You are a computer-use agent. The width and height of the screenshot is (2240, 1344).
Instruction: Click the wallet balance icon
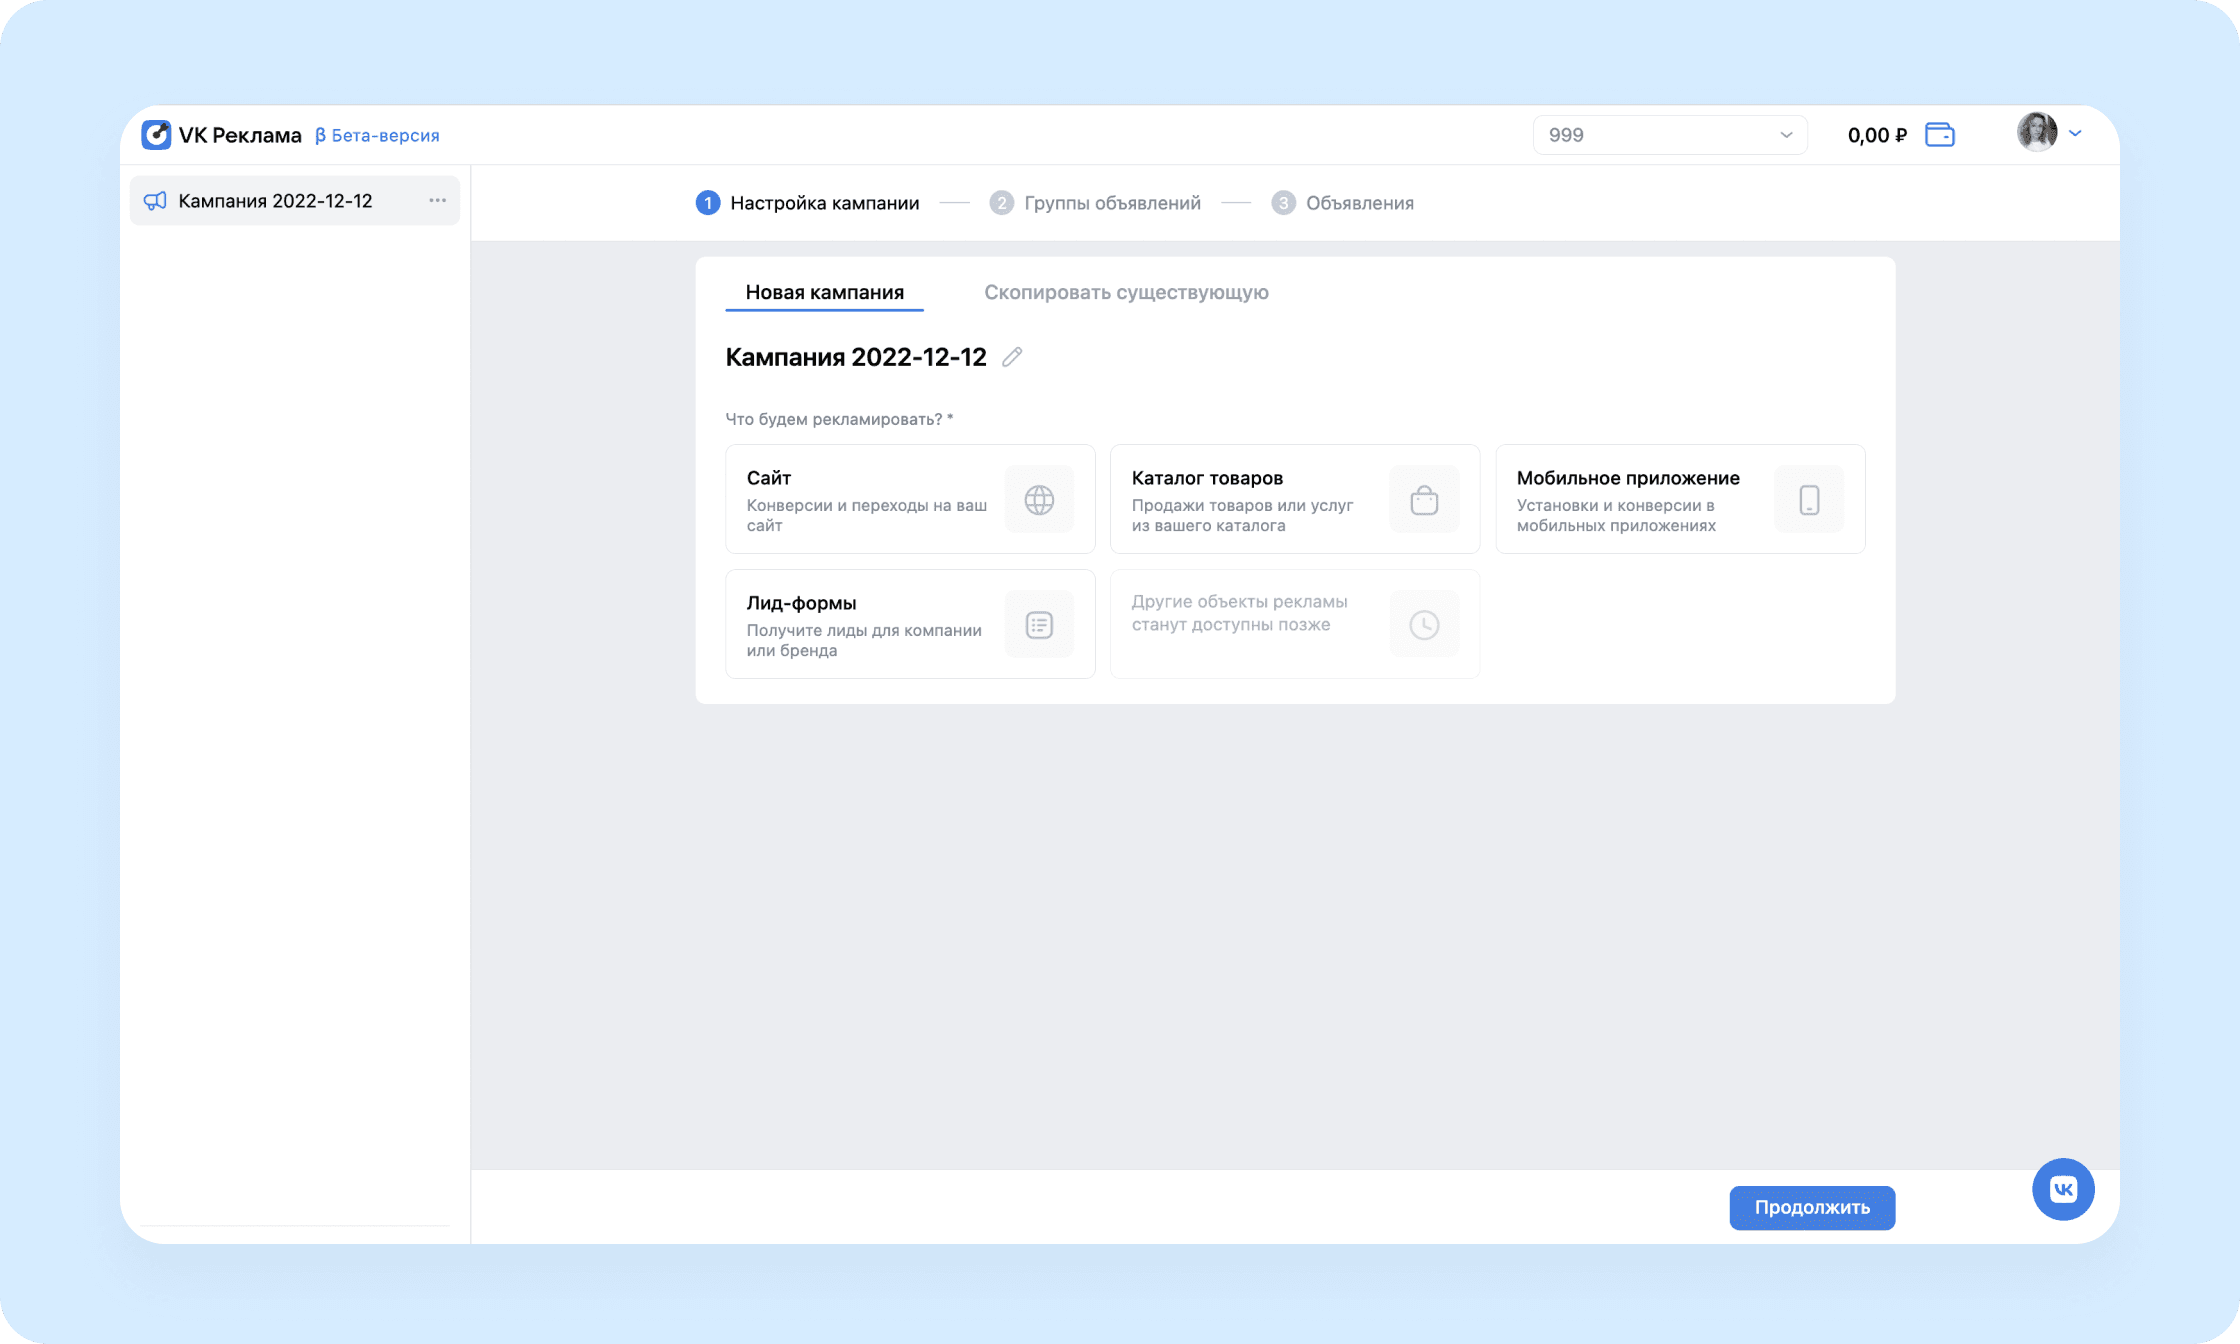coord(1939,135)
